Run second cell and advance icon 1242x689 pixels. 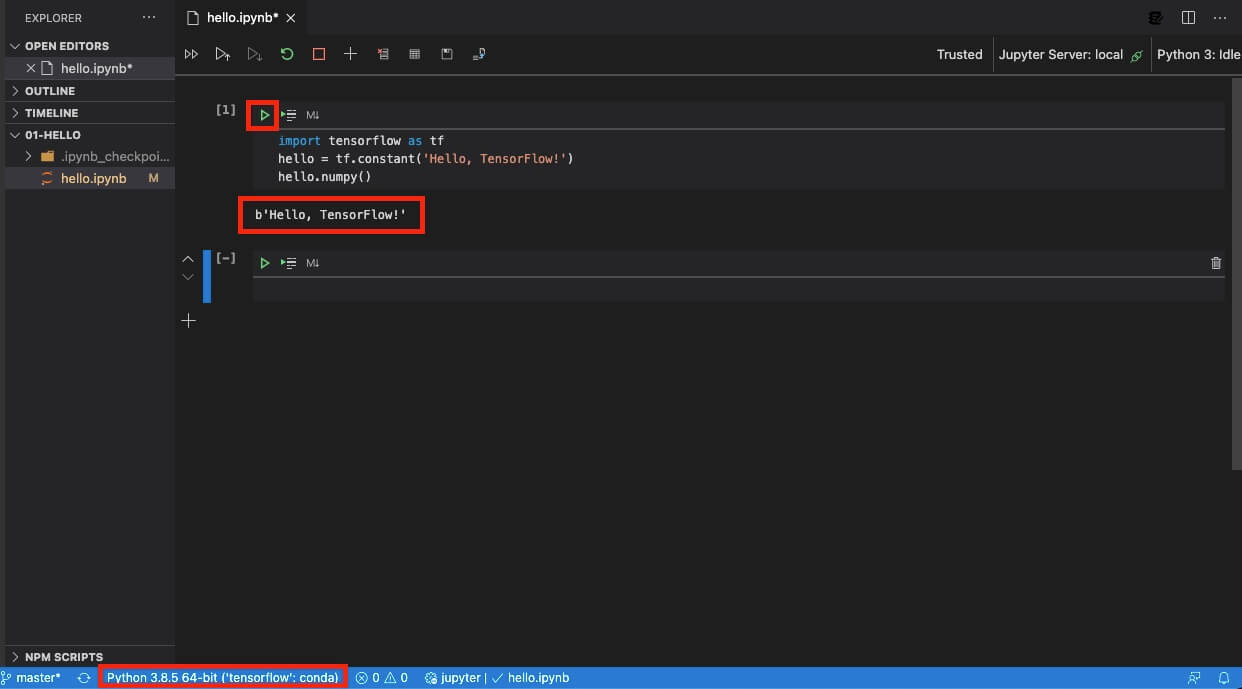pos(288,263)
